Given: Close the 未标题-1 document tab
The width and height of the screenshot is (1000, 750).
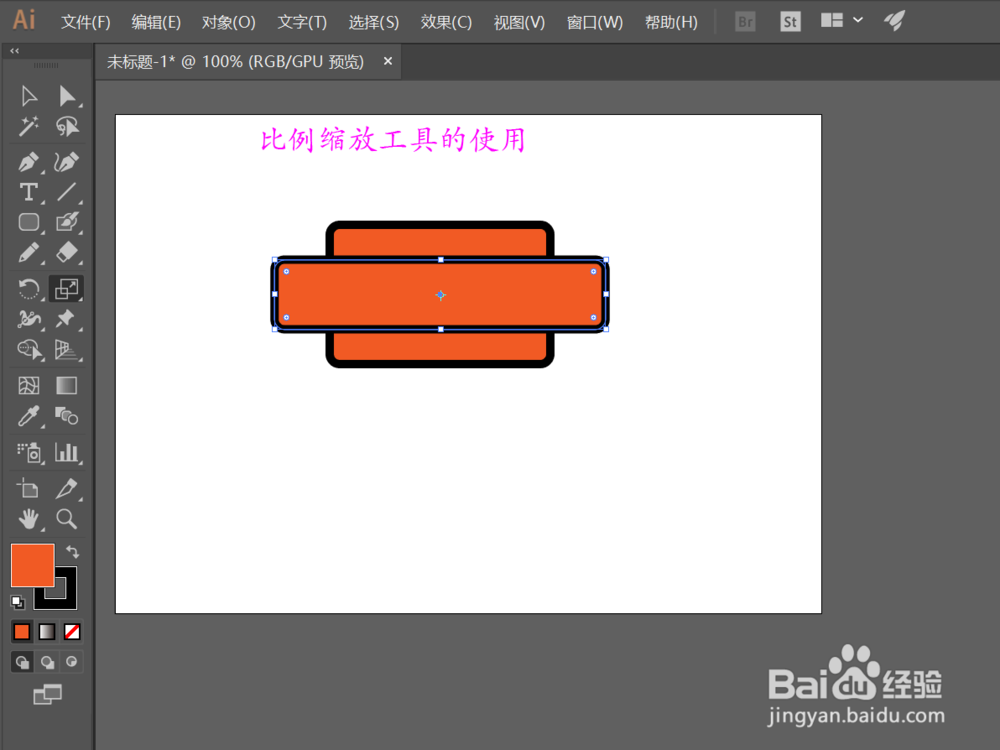Looking at the screenshot, I should tap(388, 61).
